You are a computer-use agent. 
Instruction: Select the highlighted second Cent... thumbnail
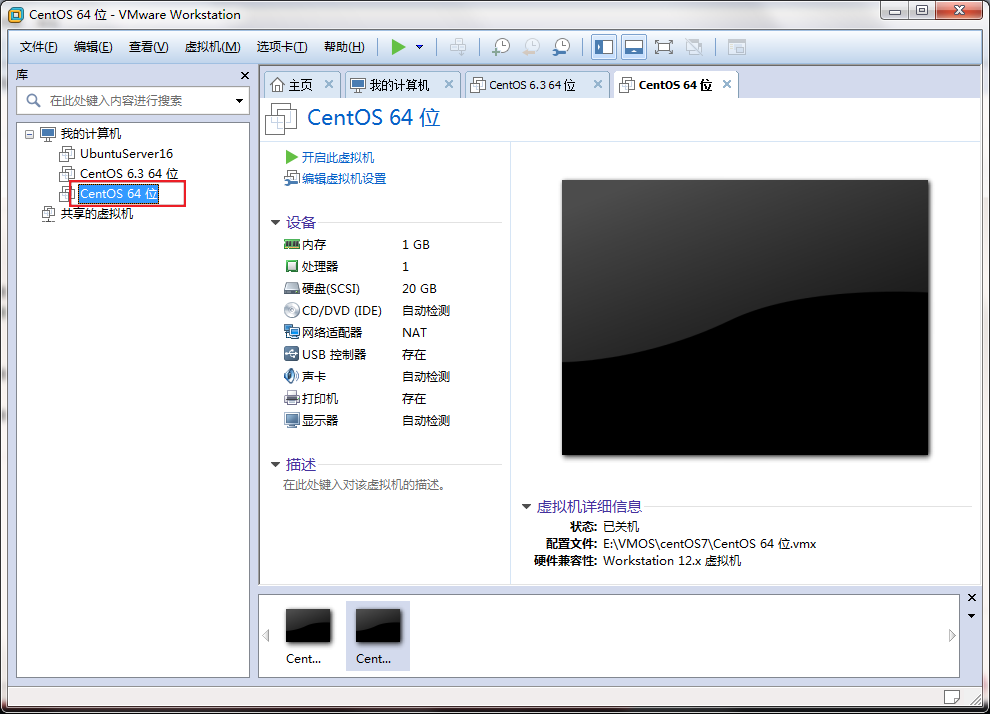pyautogui.click(x=378, y=636)
